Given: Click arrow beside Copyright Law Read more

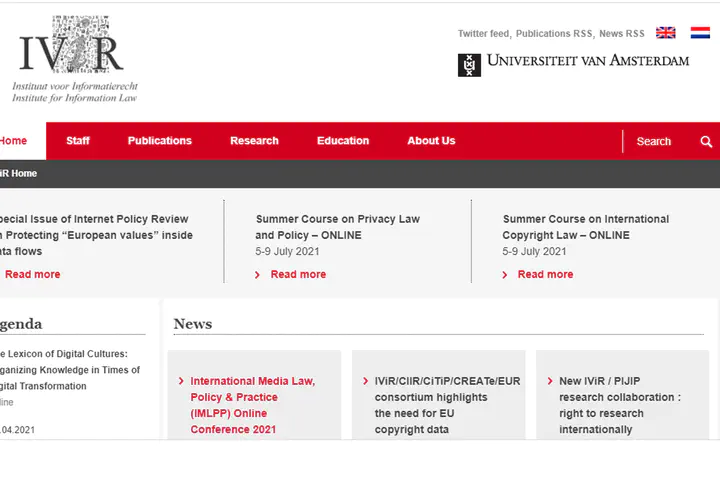Looking at the screenshot, I should click(505, 275).
